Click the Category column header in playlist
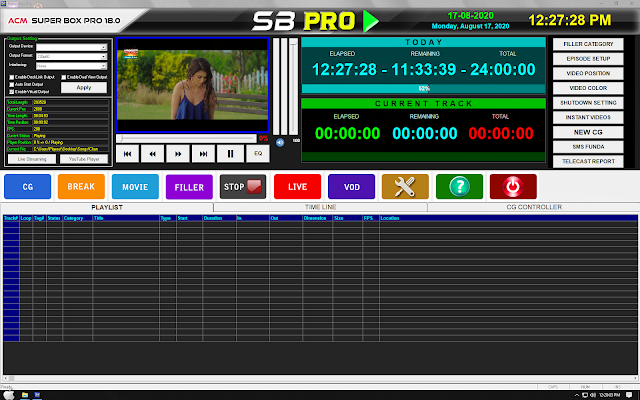Viewport: 640px width, 400px height. point(78,218)
